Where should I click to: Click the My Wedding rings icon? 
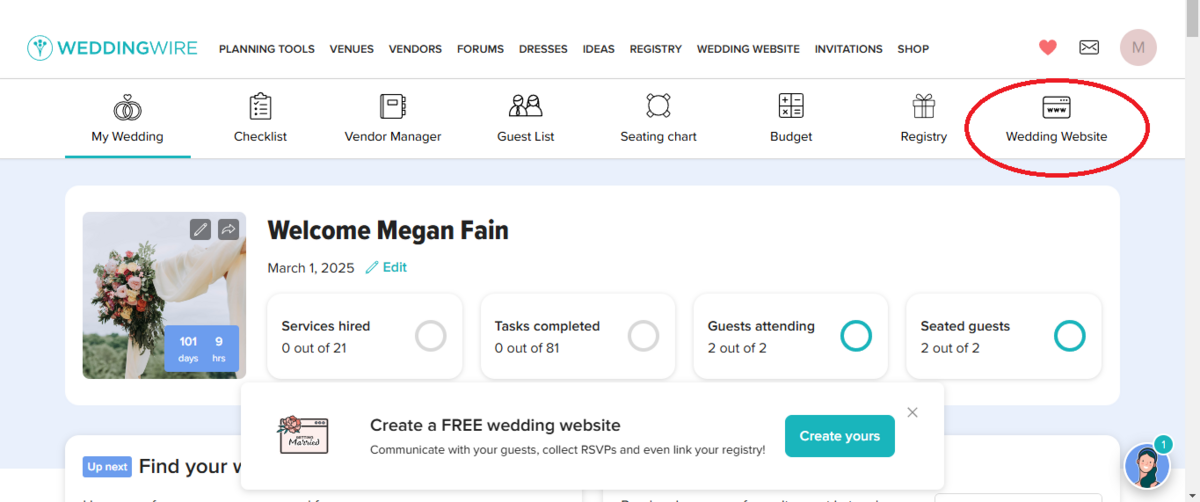[x=127, y=106]
